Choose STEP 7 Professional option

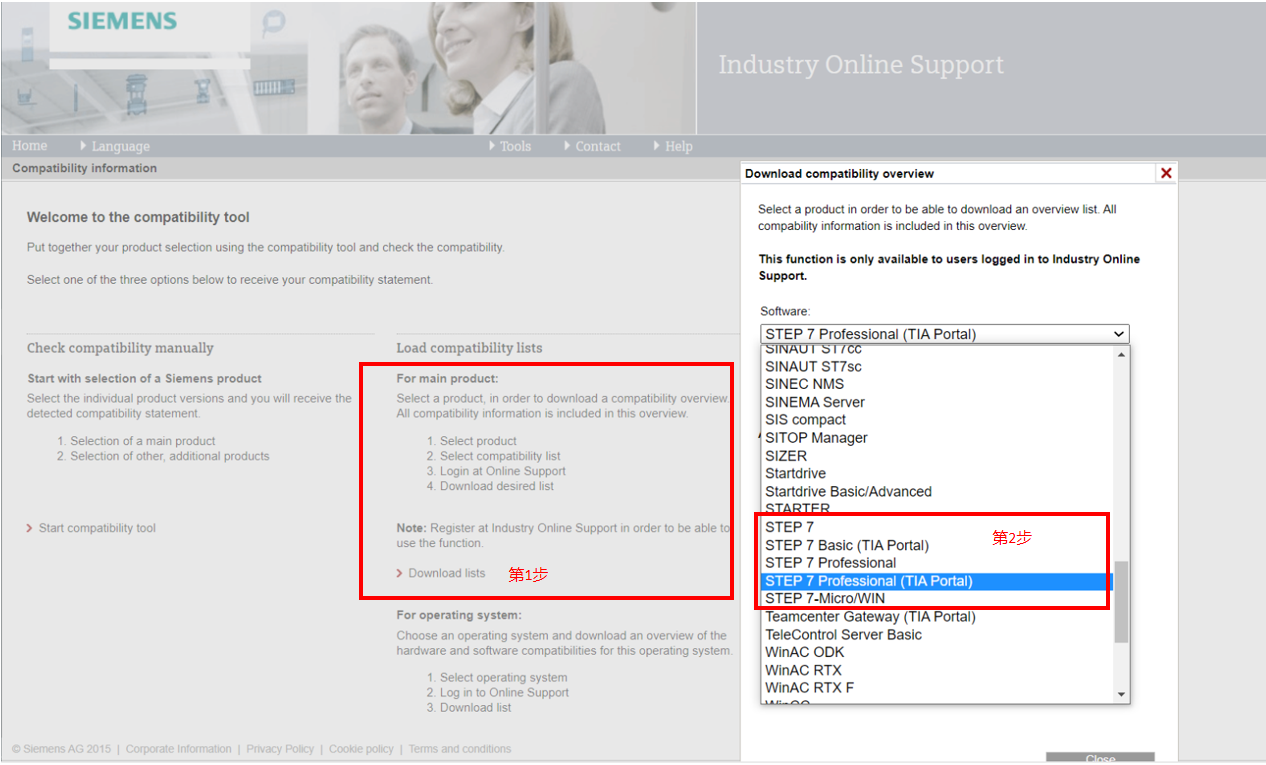coord(937,563)
